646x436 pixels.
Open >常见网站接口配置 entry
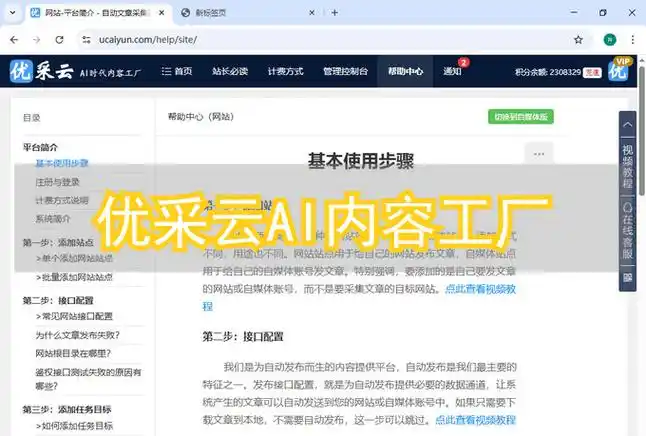[x=74, y=316]
